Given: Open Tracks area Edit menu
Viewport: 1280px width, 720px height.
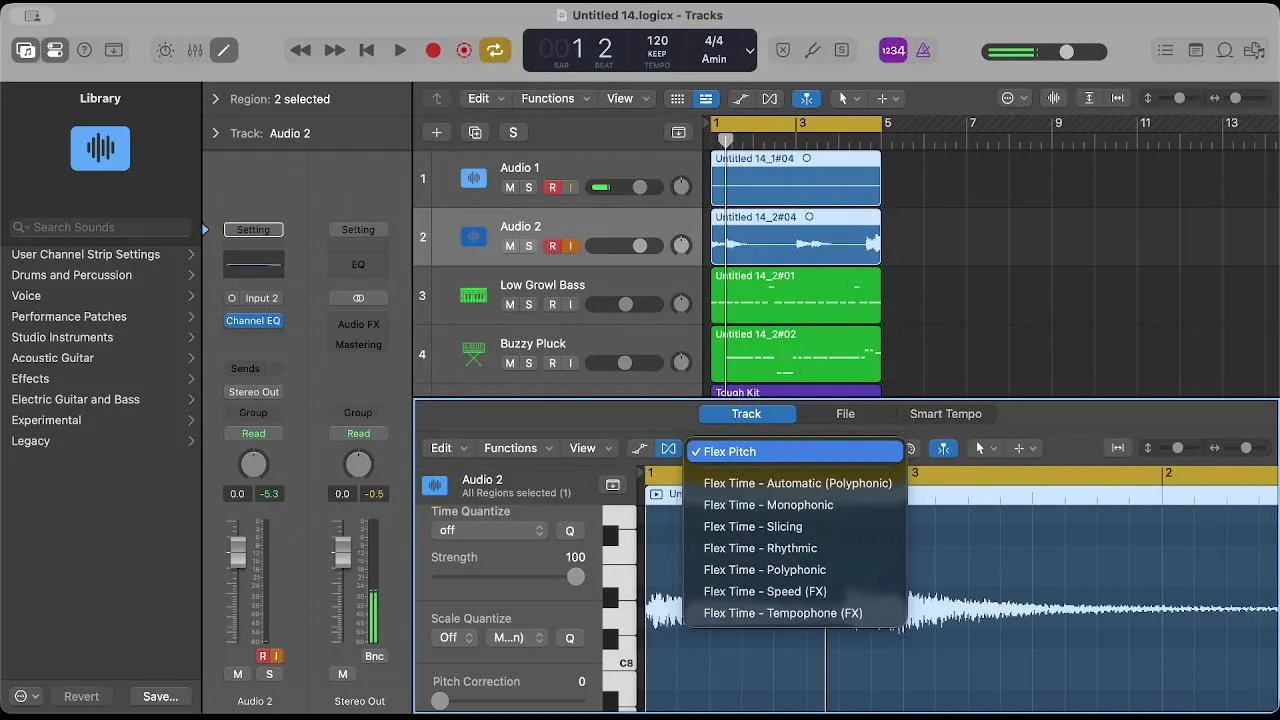Looking at the screenshot, I should (x=485, y=98).
